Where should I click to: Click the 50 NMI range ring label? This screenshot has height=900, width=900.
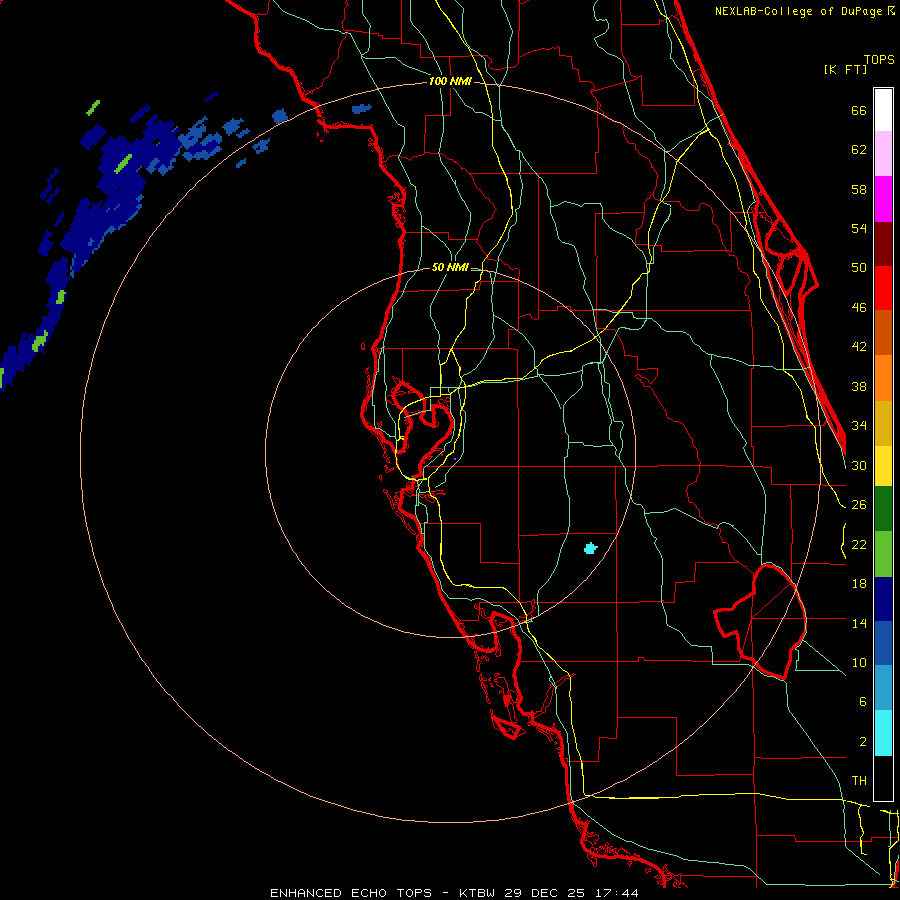[450, 267]
